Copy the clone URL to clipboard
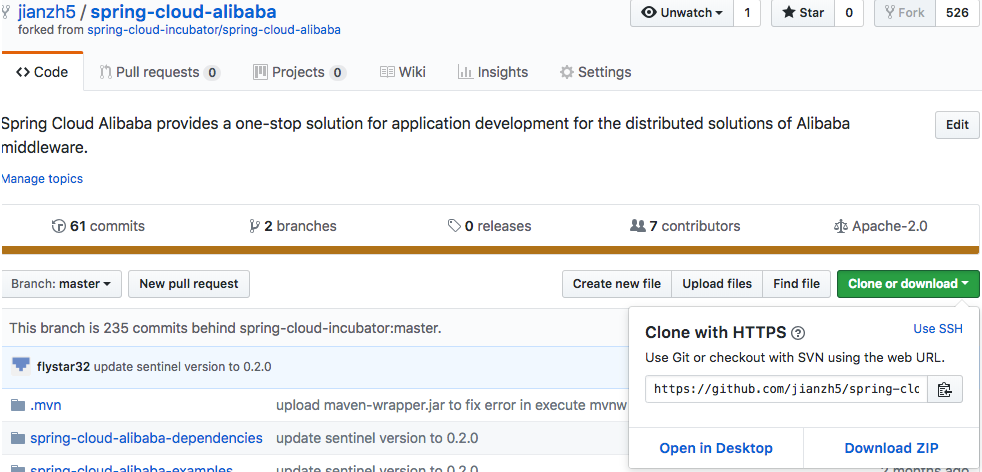The width and height of the screenshot is (982, 472). pos(944,389)
